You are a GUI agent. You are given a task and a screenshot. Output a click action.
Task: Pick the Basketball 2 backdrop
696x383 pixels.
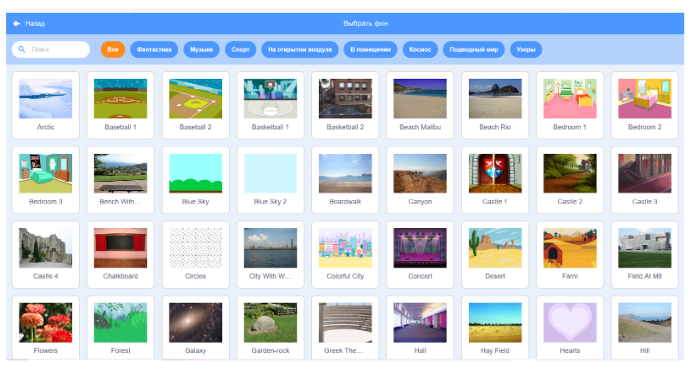345,105
